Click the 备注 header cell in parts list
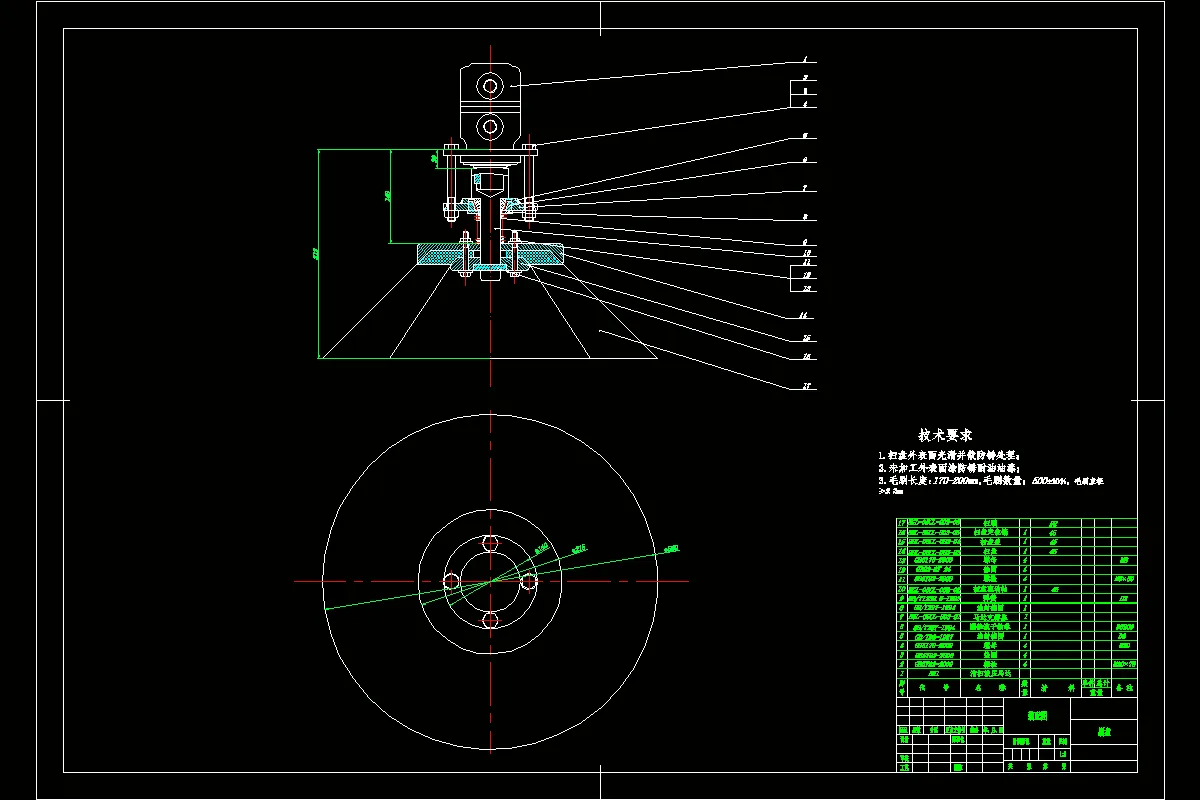The width and height of the screenshot is (1200, 800). click(x=1123, y=689)
